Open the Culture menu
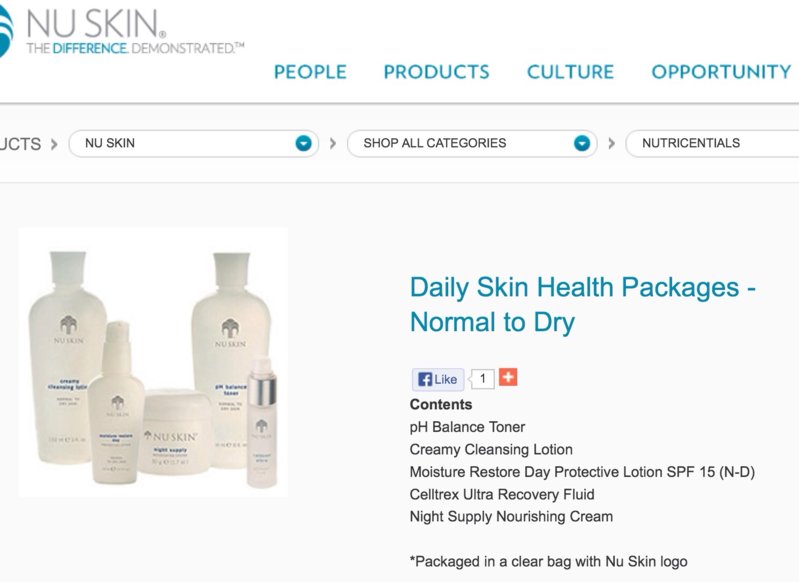 click(x=570, y=72)
